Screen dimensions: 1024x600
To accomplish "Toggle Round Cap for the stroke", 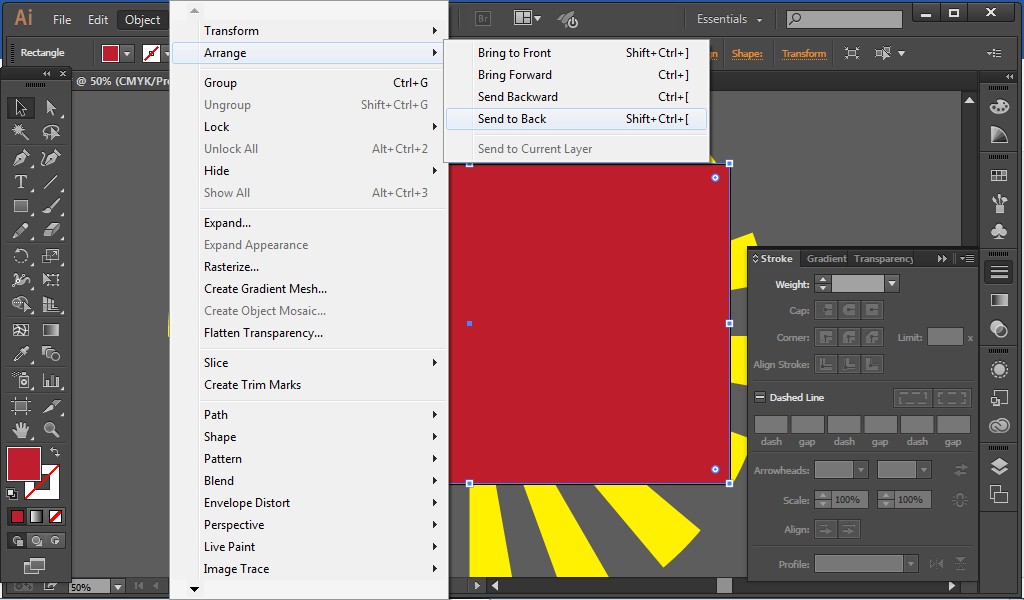I will 847,308.
